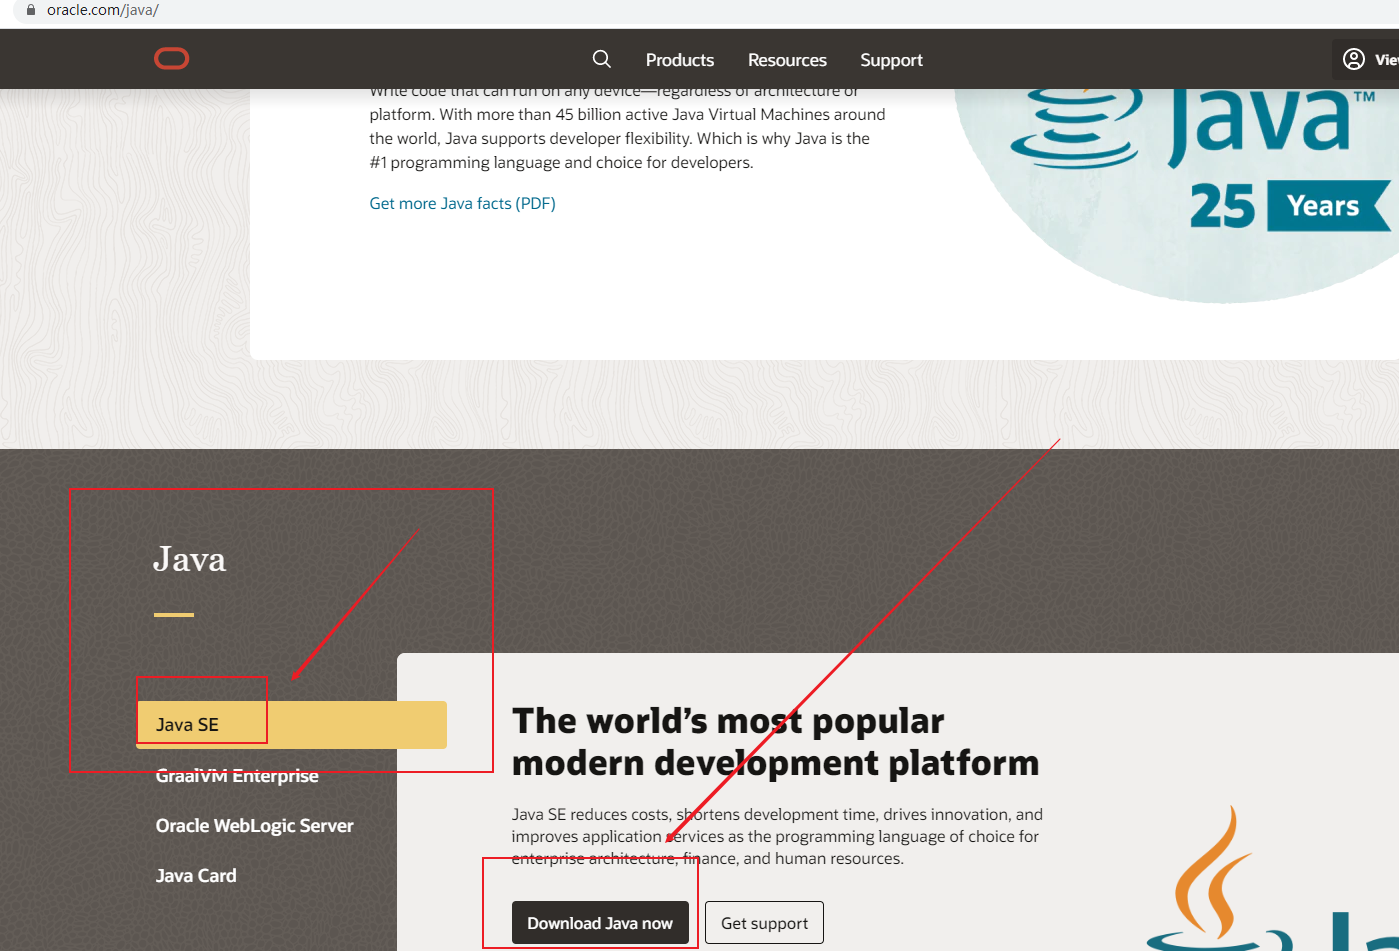1399x951 pixels.
Task: Open Get more Java facts (PDF) link
Action: [463, 203]
